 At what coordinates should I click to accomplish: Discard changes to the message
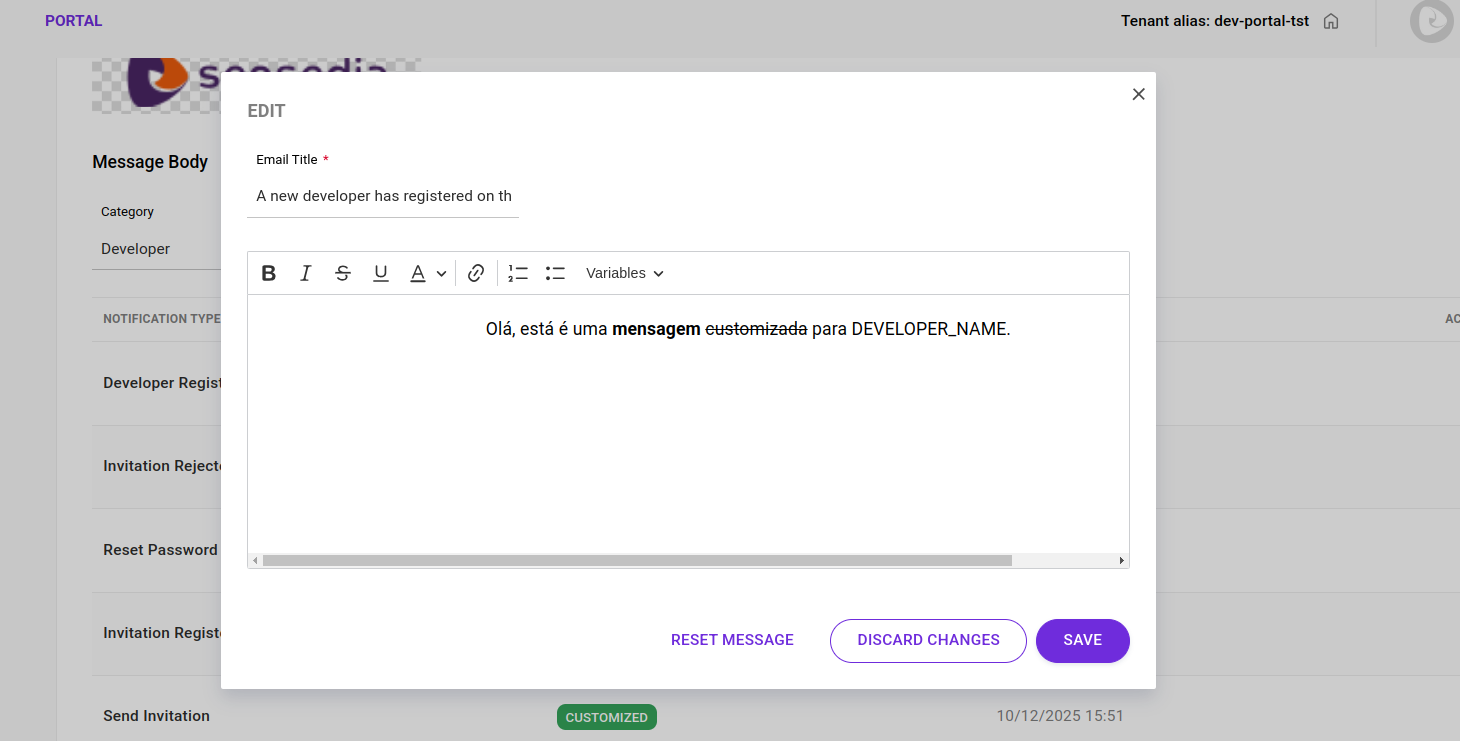[x=927, y=640]
